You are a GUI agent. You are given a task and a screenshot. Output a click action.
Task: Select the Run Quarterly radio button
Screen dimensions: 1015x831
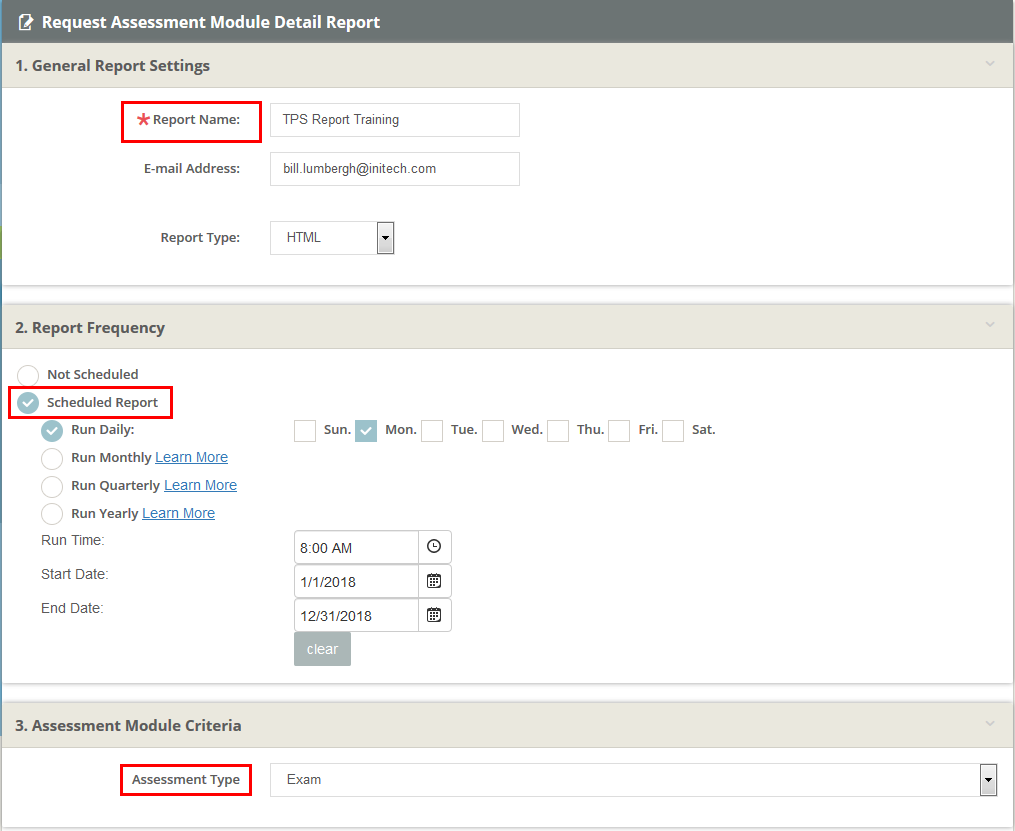[52, 486]
